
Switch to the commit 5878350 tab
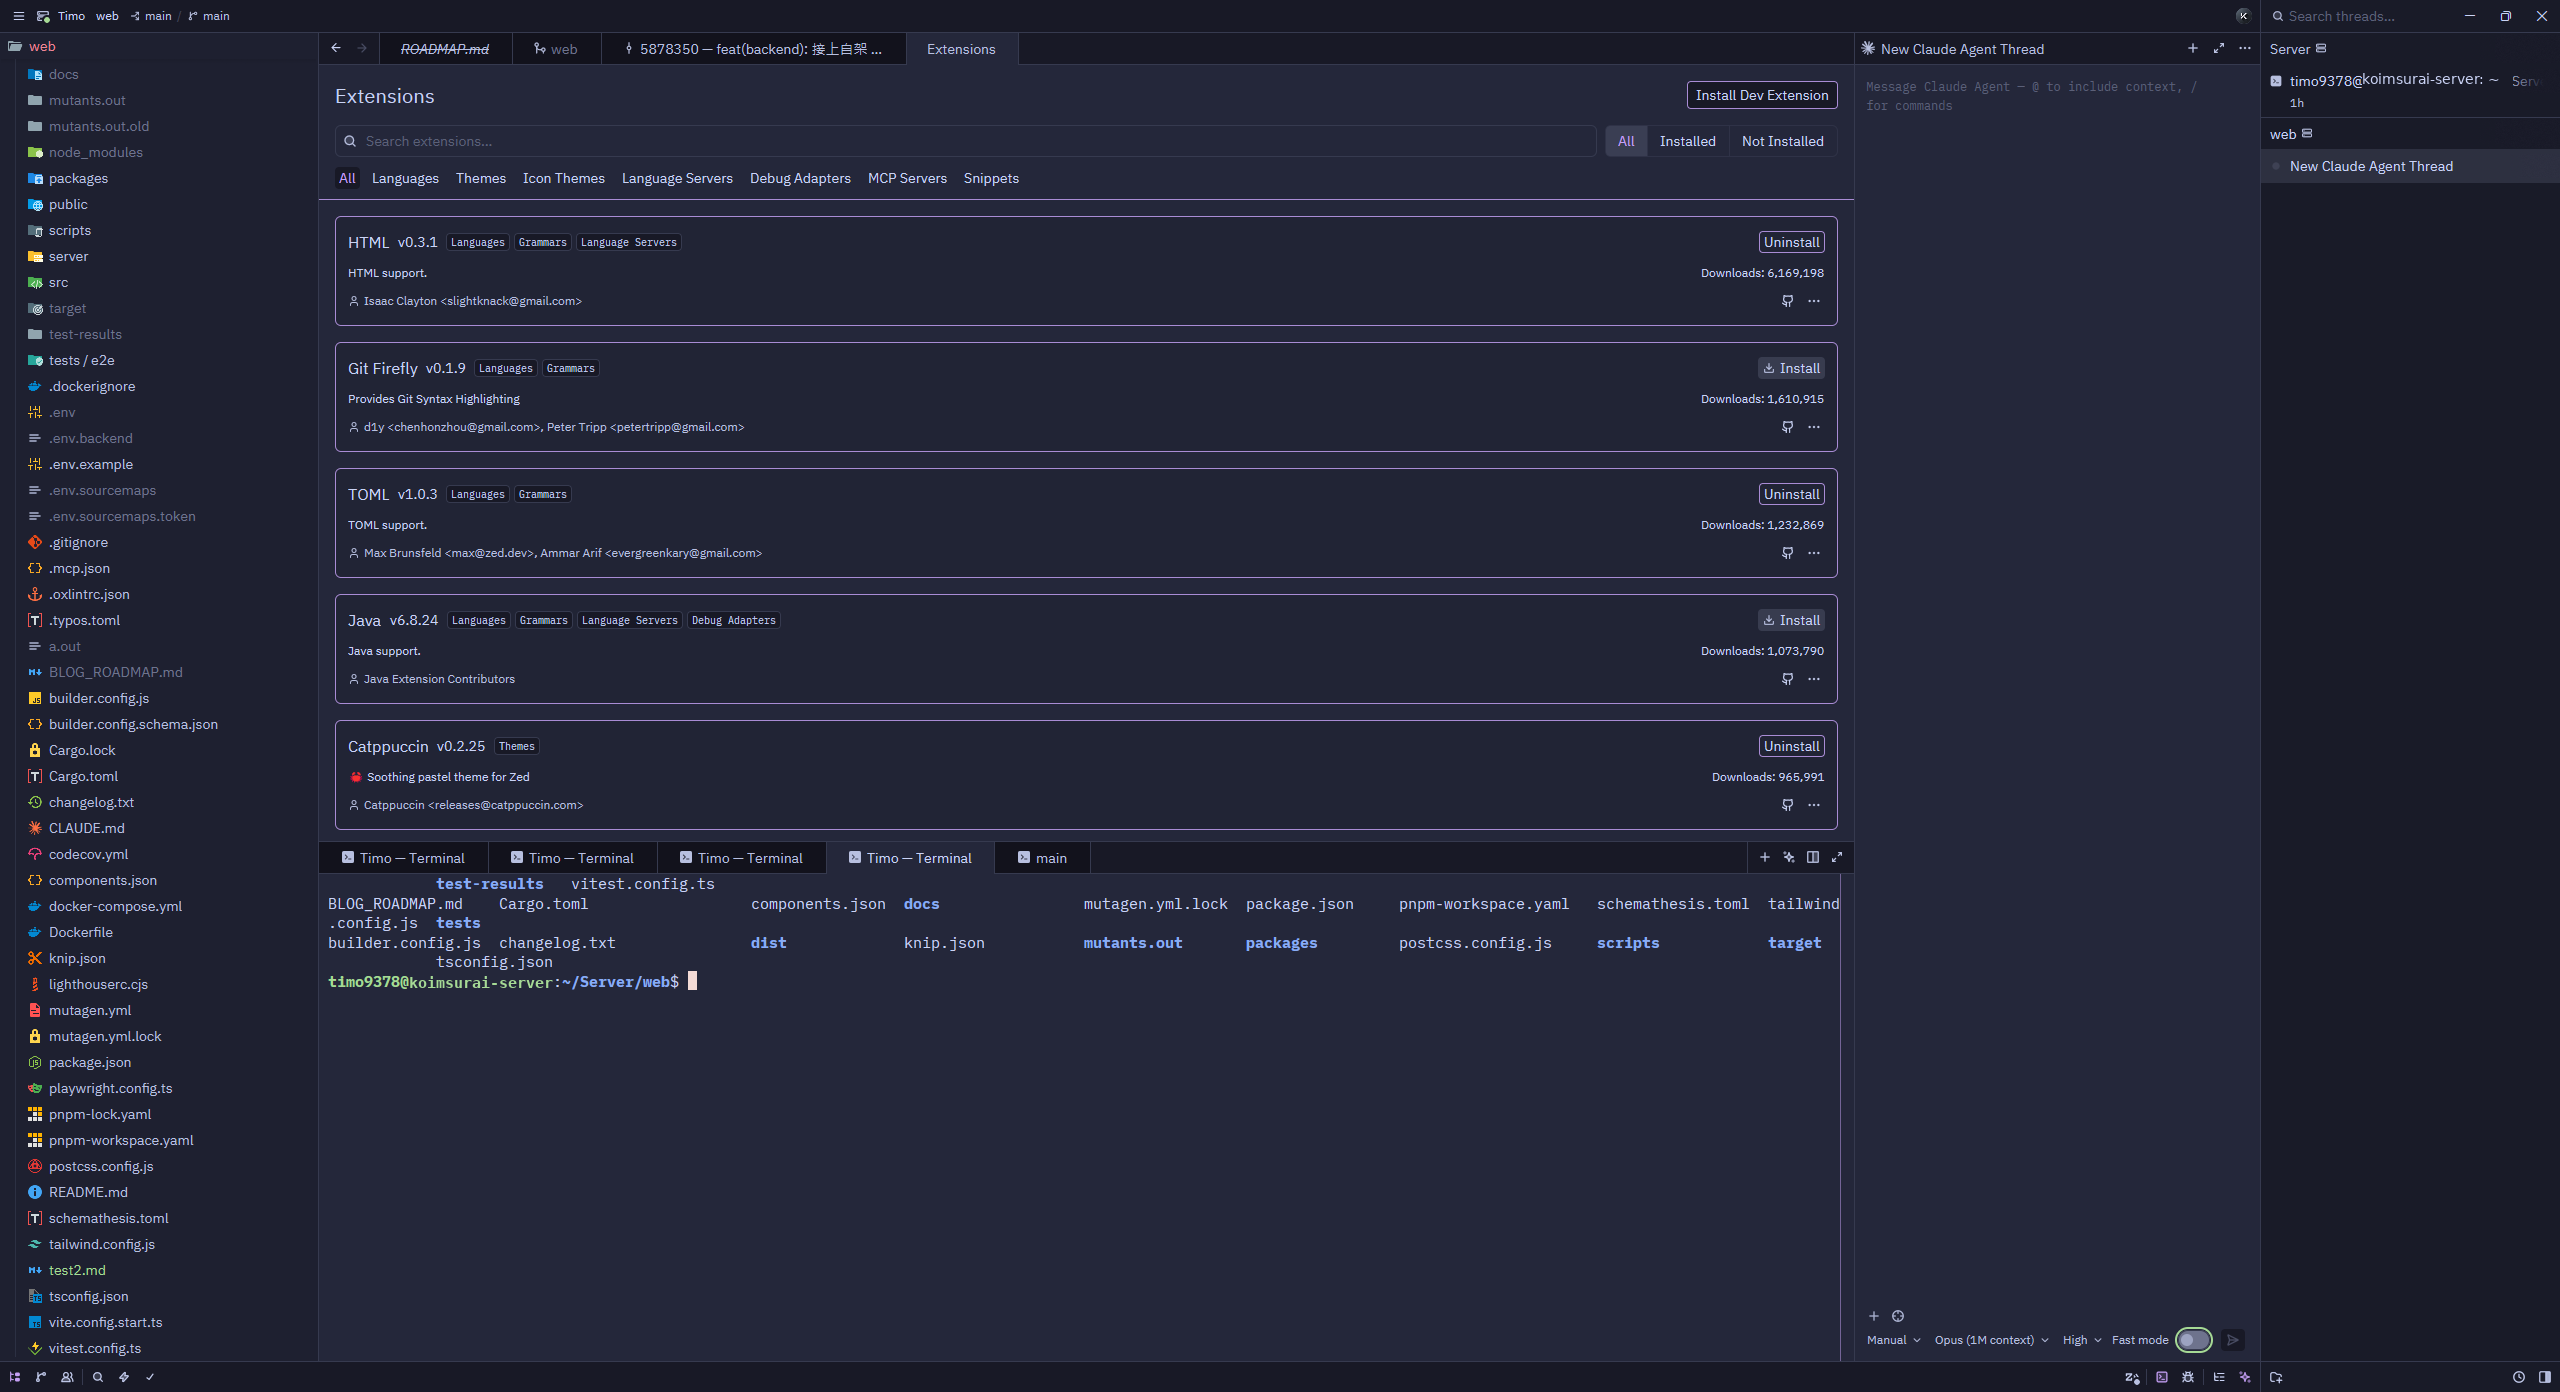754,48
